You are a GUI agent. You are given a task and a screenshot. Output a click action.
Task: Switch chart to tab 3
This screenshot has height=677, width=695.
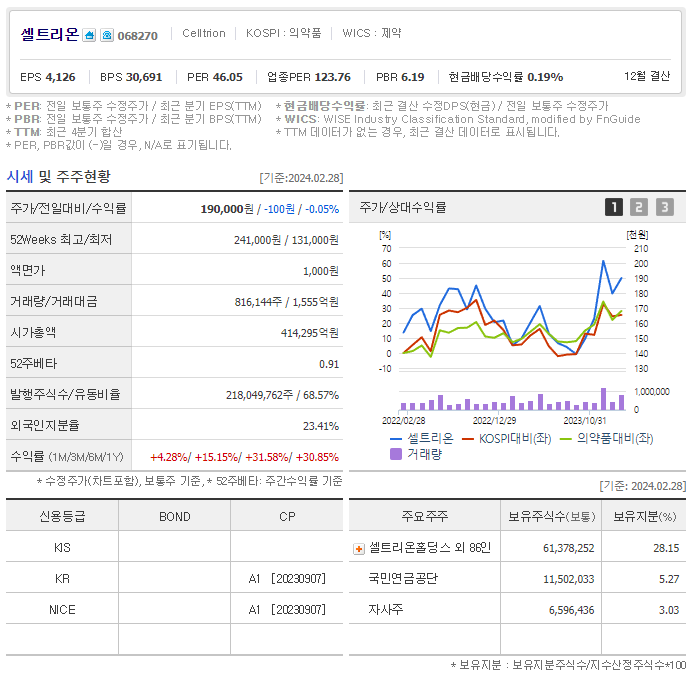pyautogui.click(x=664, y=207)
